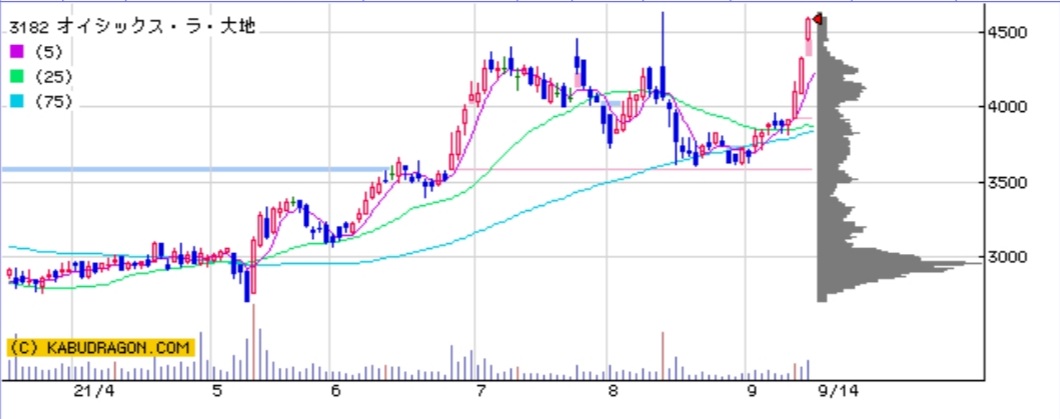The image size is (1060, 419).
Task: Click the purple (5) moving average swatch
Action: 16,51
